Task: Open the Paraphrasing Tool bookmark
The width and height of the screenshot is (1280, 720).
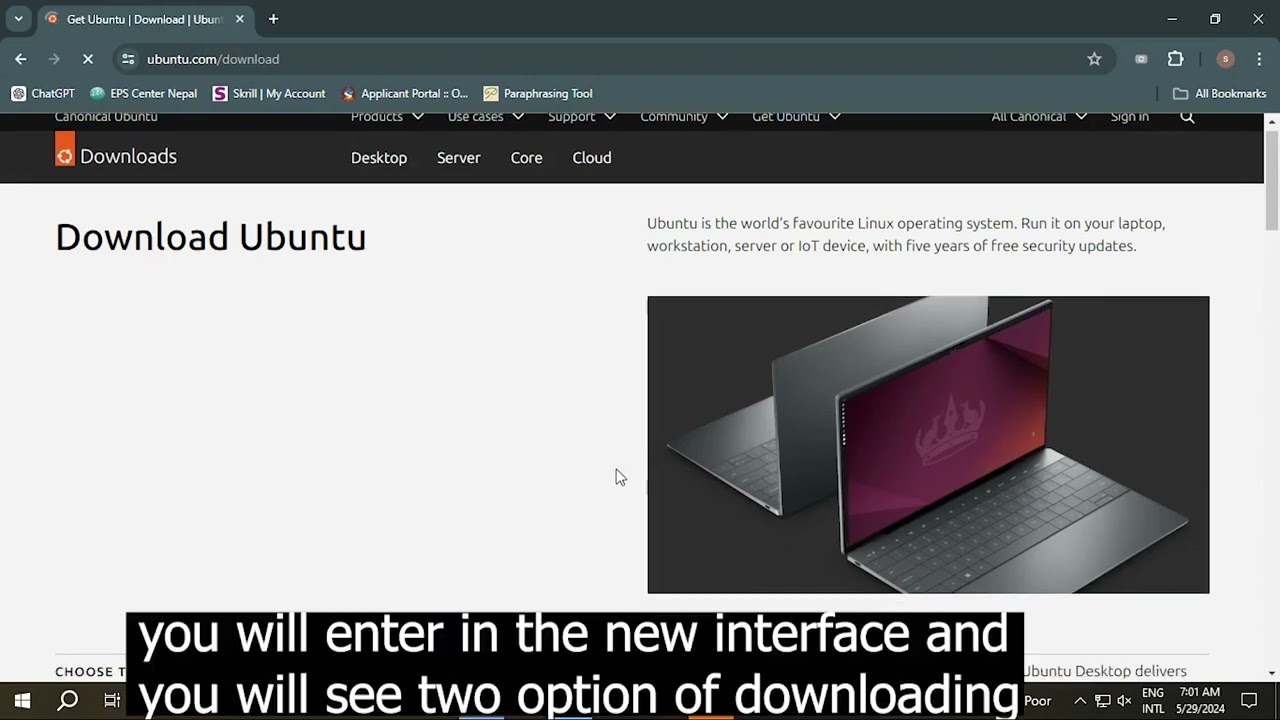Action: (538, 93)
